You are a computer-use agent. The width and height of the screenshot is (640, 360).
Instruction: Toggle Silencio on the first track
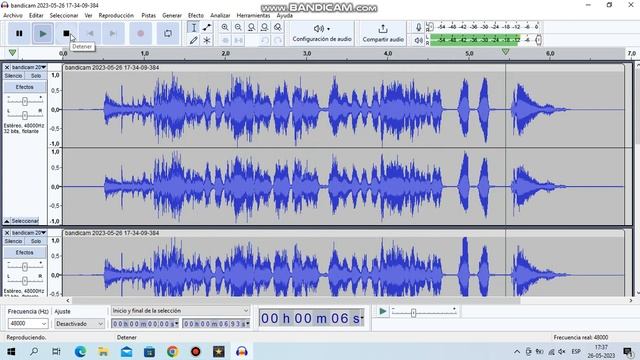(13, 76)
